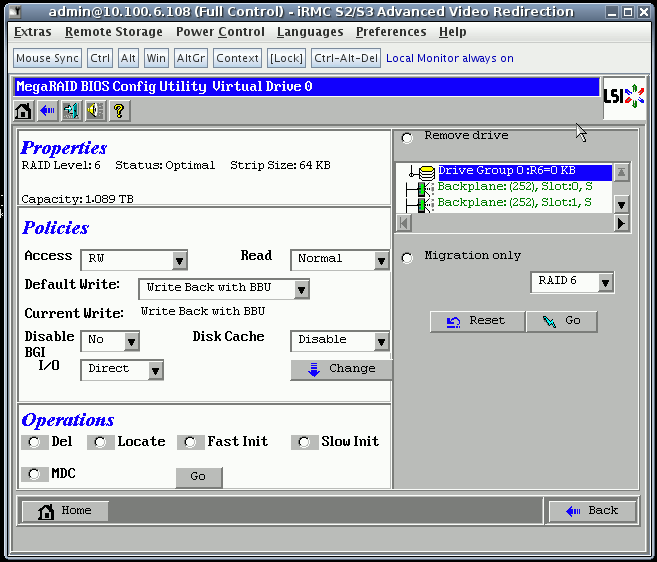Click the Capacity: 1.089 TB text
The image size is (657, 562).
pyautogui.click(x=78, y=199)
